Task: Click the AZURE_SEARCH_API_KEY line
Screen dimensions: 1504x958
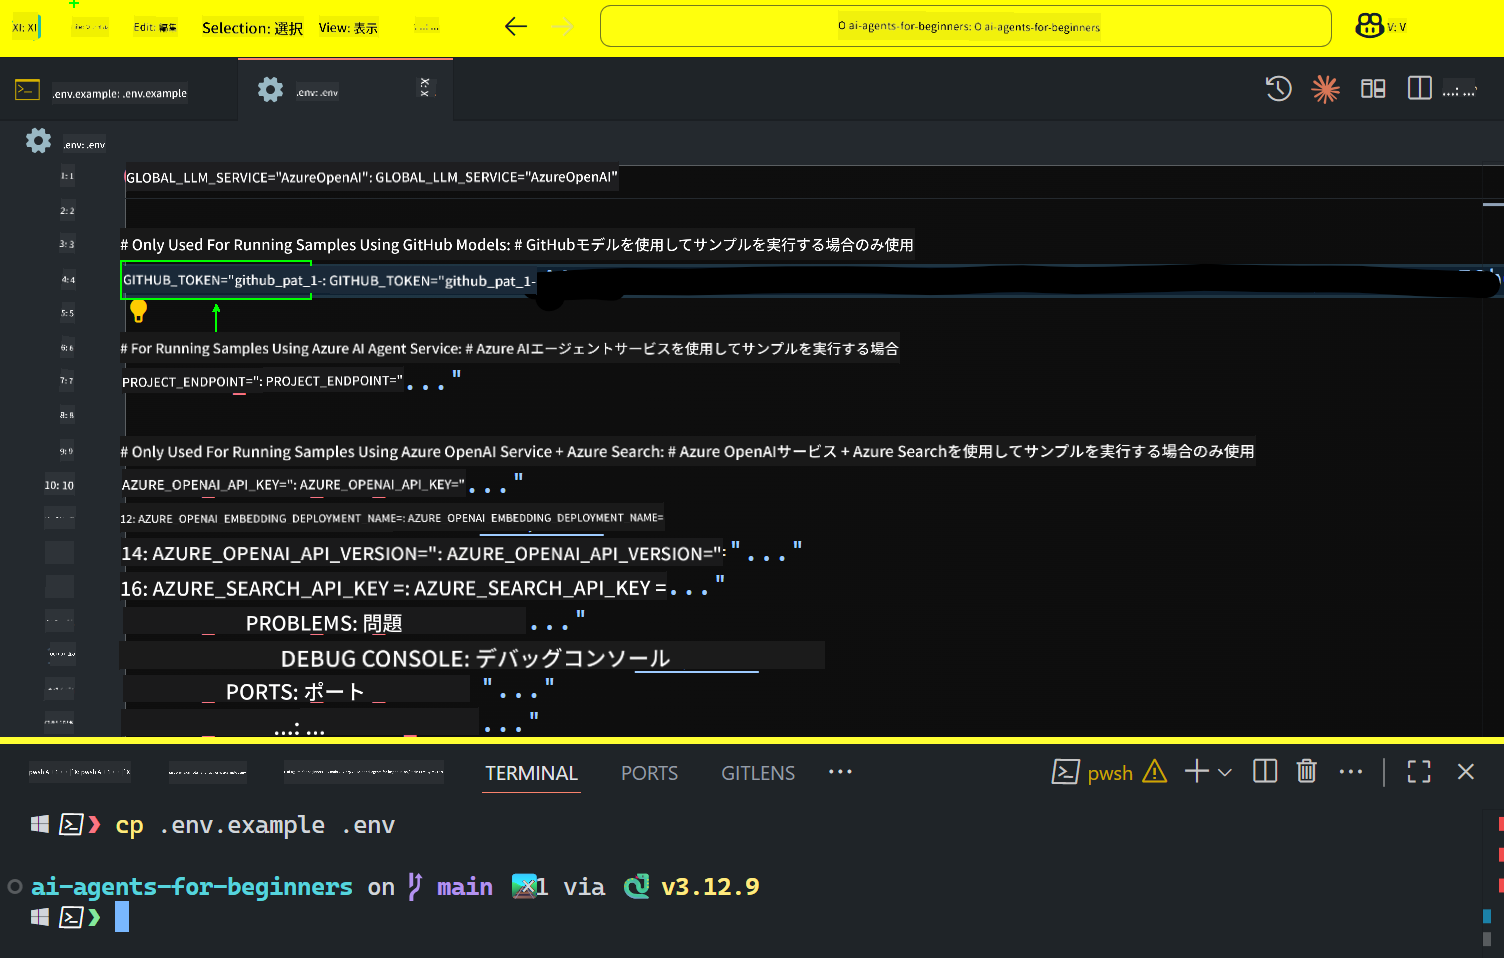Action: (393, 589)
